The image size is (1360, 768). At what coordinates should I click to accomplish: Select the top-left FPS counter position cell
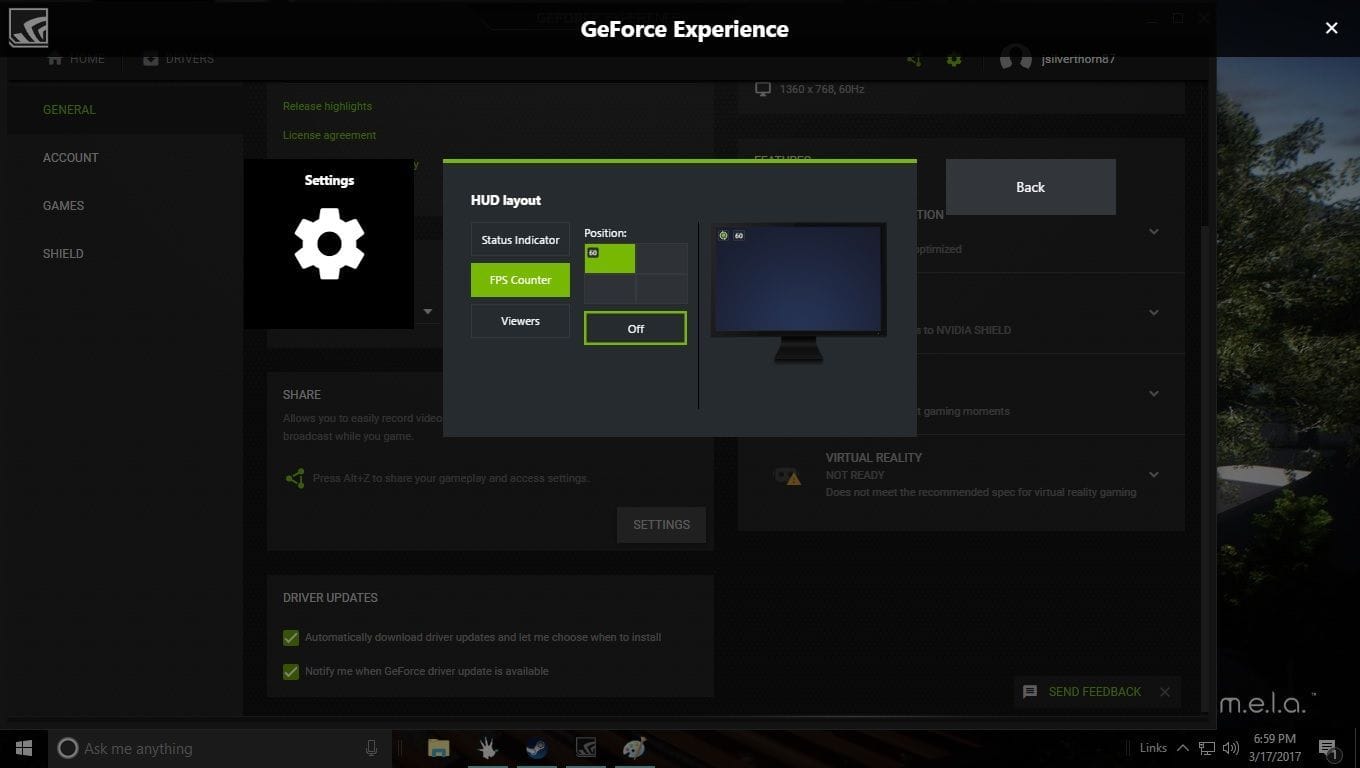609,258
